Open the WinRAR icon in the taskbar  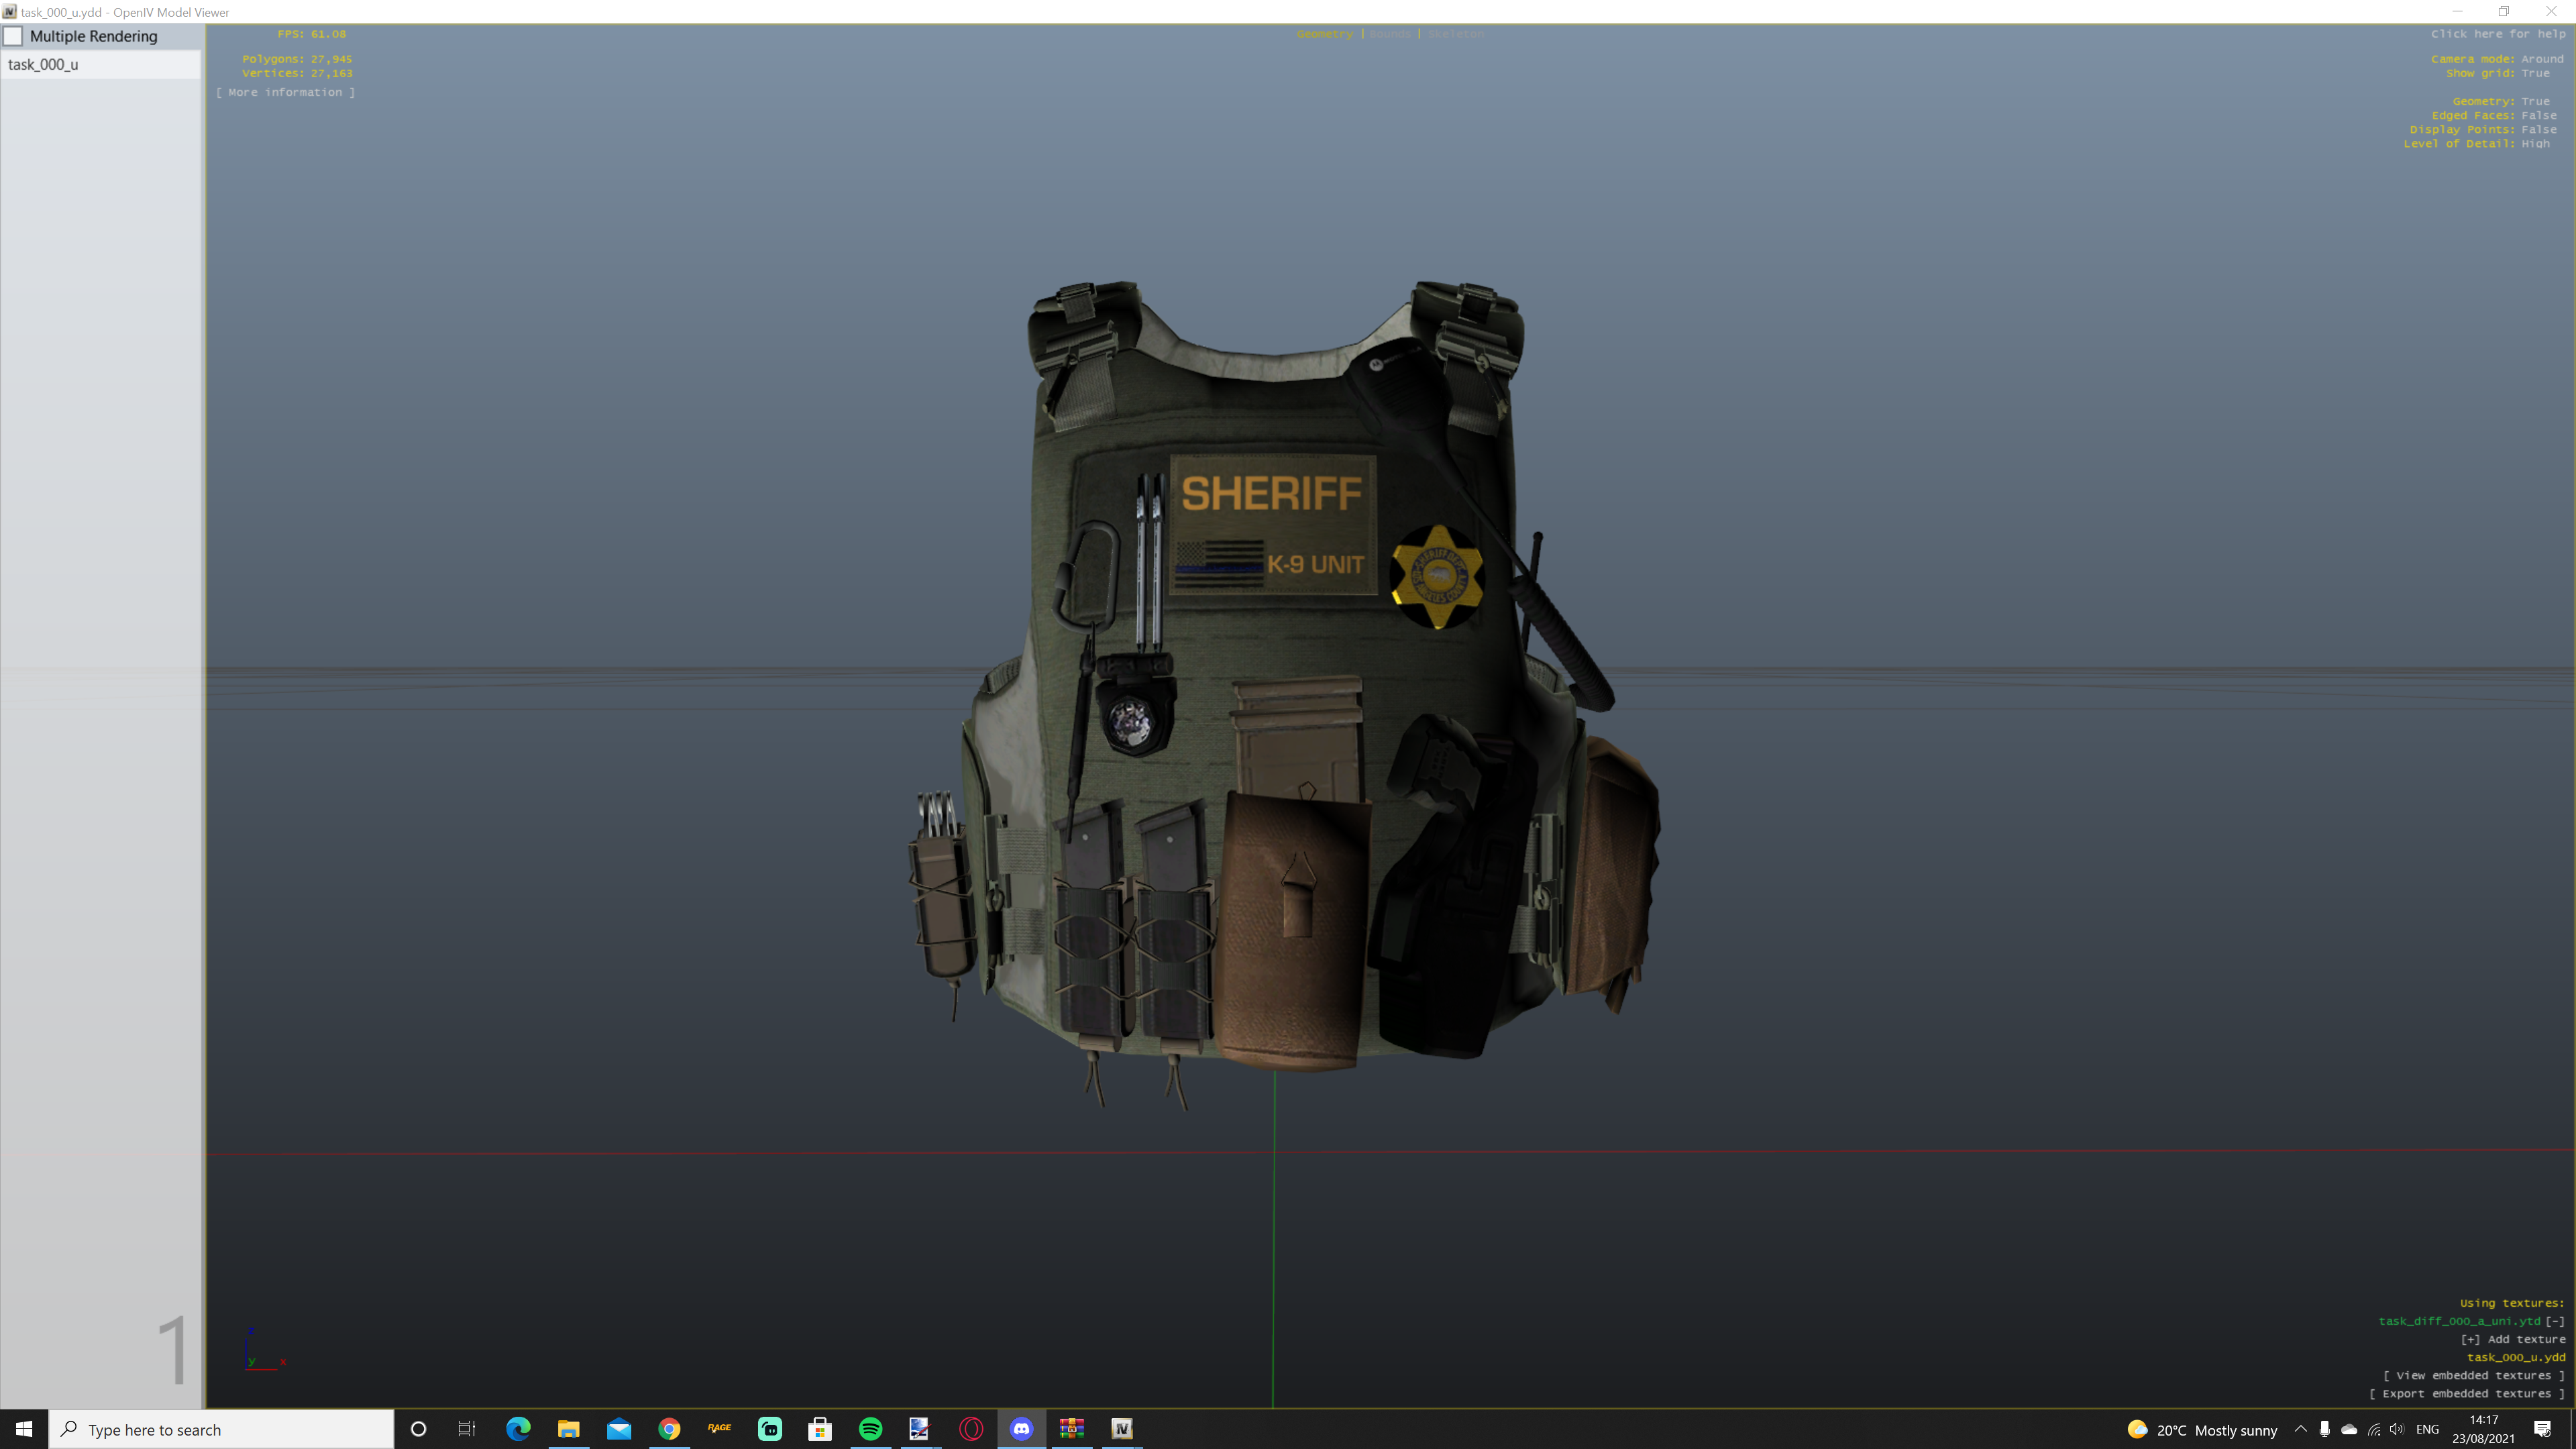1071,1429
